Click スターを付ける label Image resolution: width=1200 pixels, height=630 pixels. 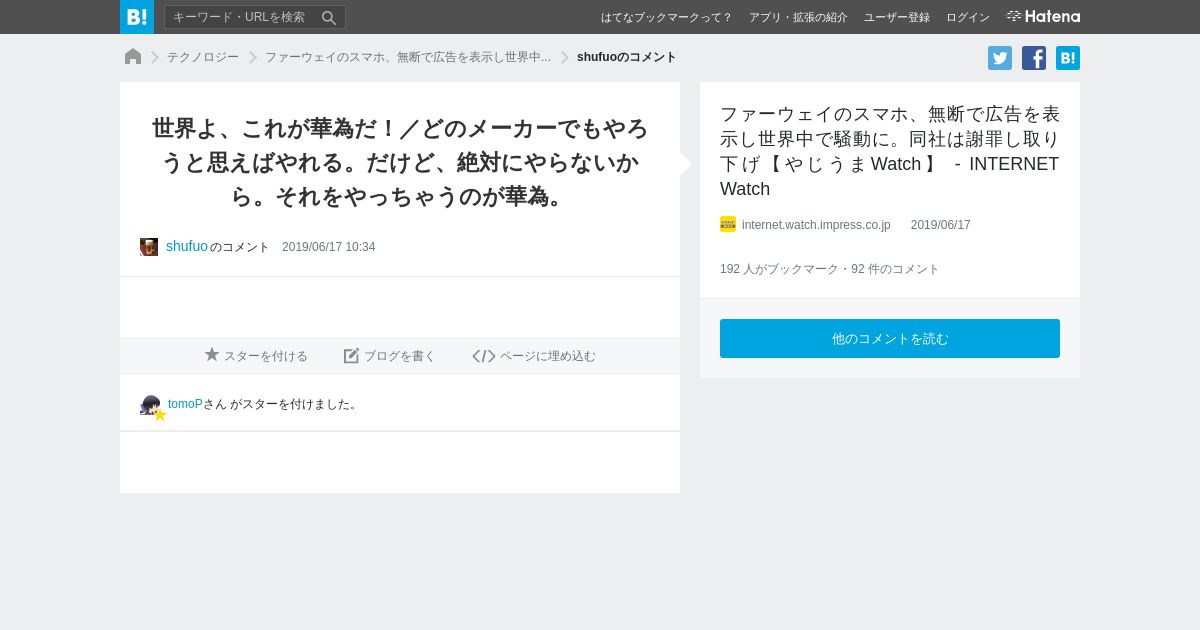point(266,356)
